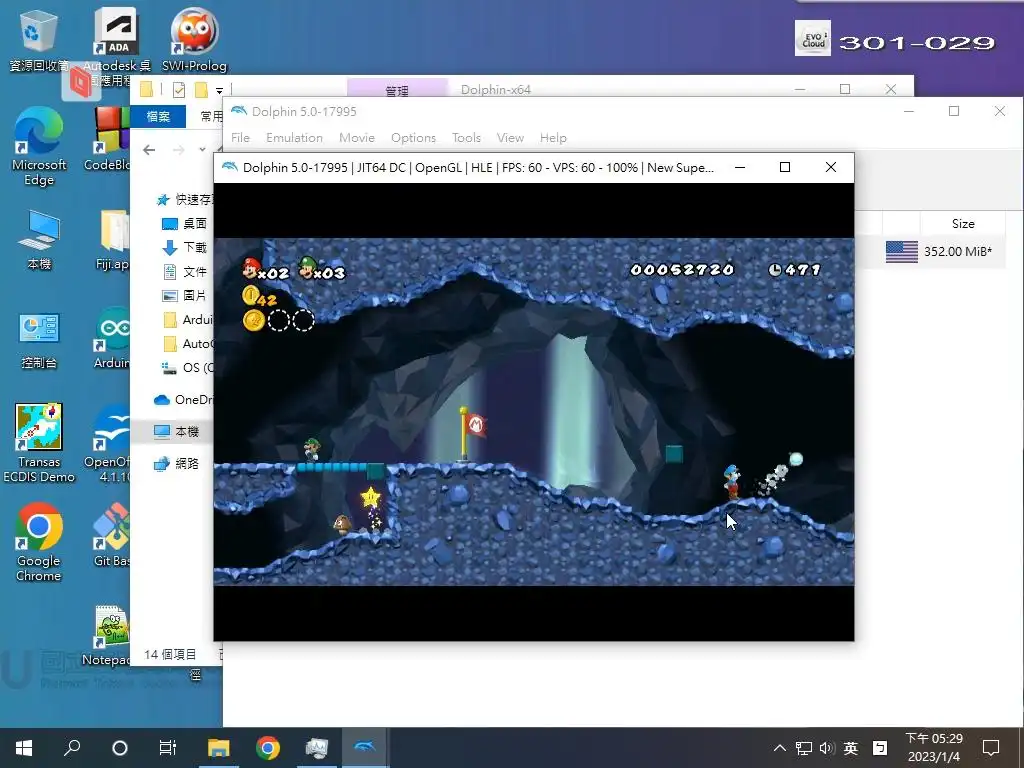Open Dolphin Options menu
The height and width of the screenshot is (768, 1024).
pyautogui.click(x=413, y=138)
